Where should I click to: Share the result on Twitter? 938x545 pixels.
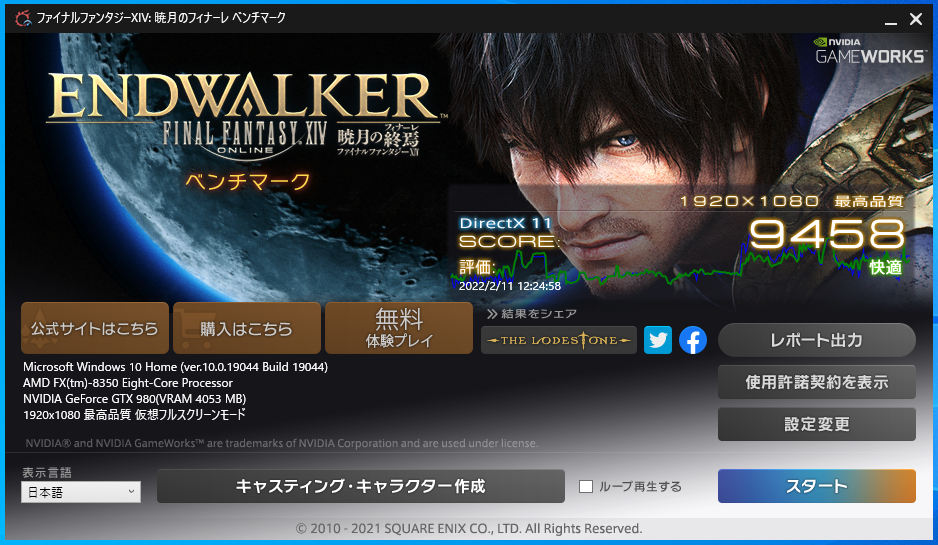[657, 340]
